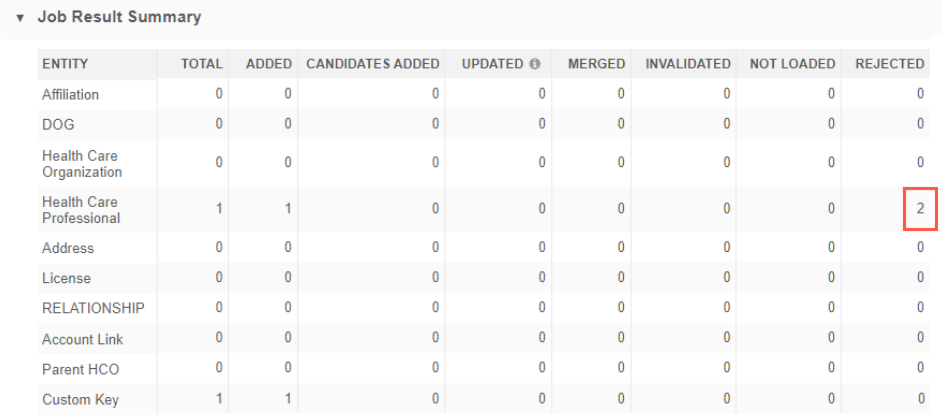Click the Merged column header

(x=596, y=64)
